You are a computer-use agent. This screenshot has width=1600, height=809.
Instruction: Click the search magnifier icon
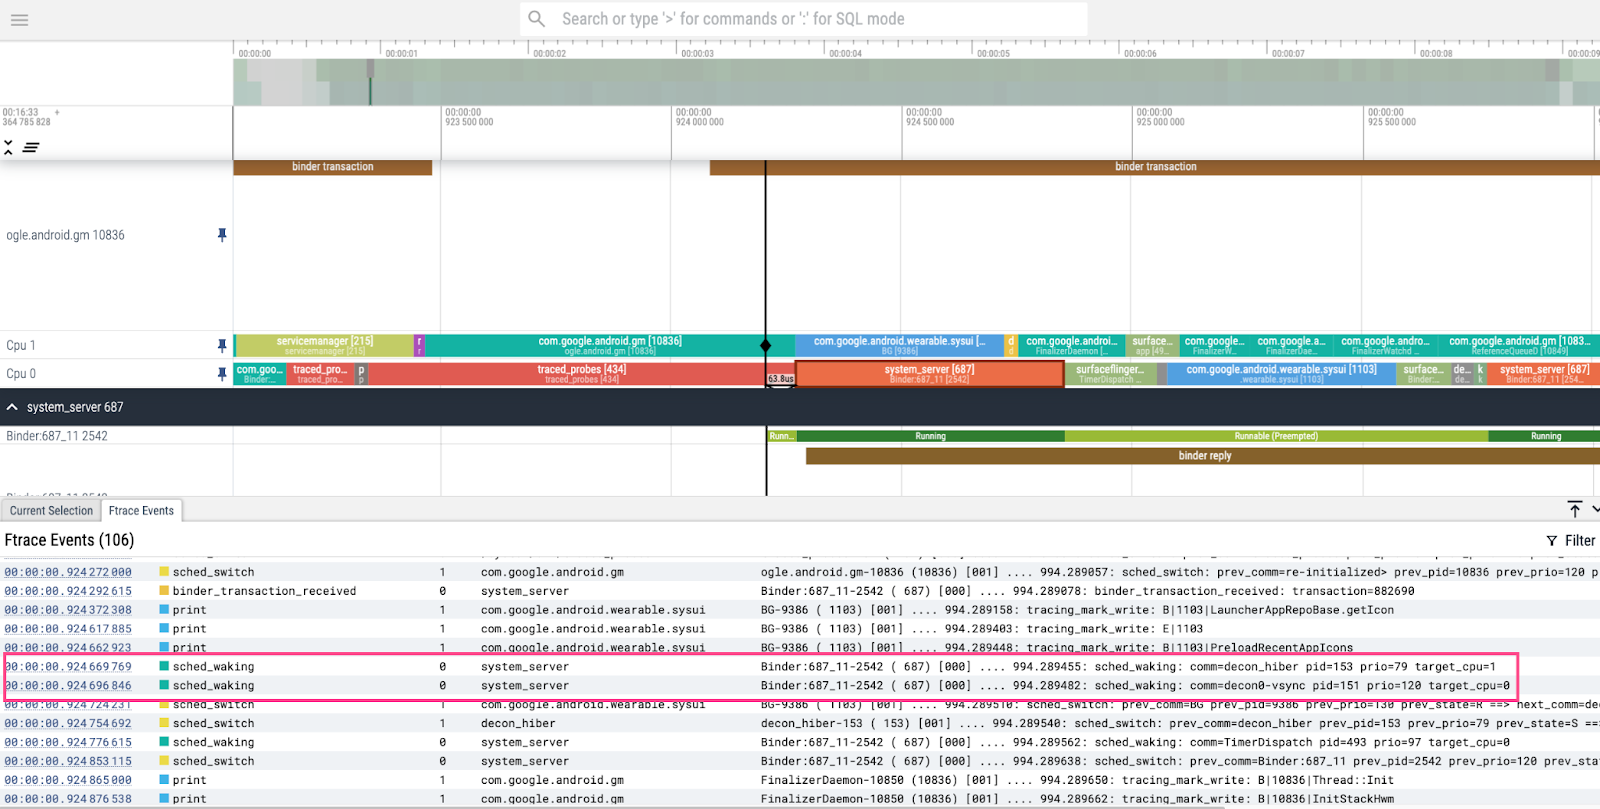(537, 19)
